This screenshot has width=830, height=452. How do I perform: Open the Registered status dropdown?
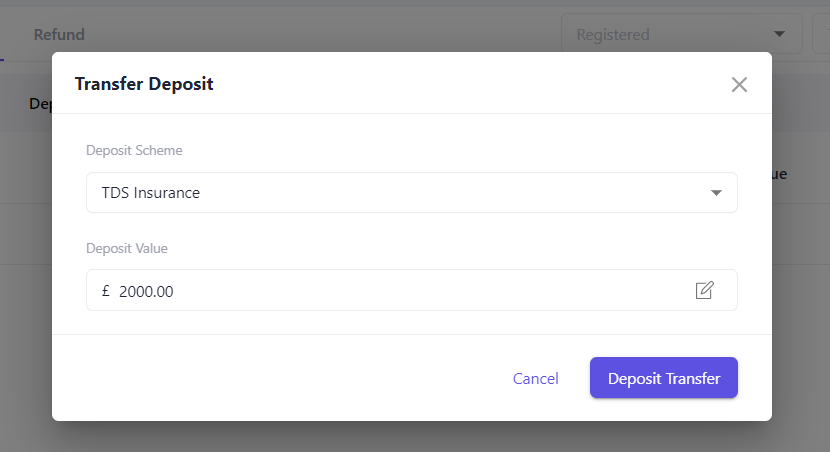click(670, 34)
